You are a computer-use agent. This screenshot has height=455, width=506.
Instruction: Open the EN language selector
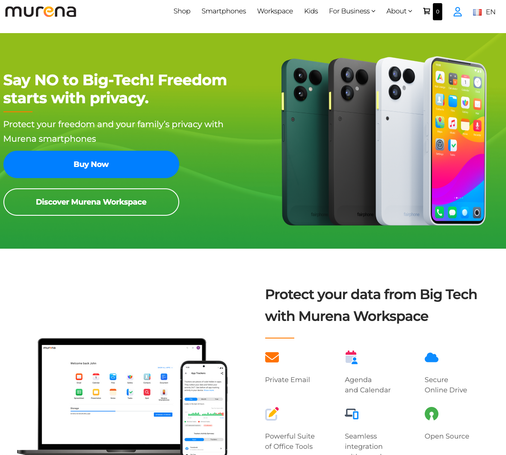[490, 12]
